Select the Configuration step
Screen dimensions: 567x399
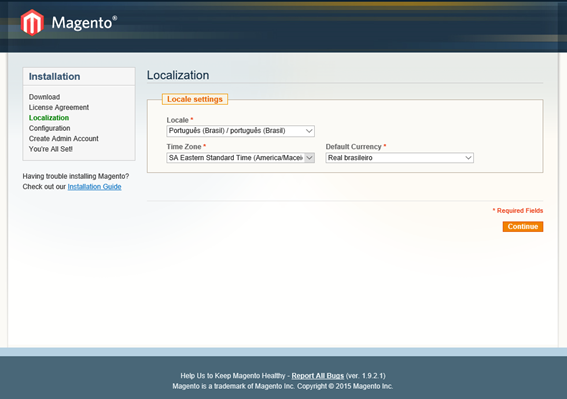(50, 128)
